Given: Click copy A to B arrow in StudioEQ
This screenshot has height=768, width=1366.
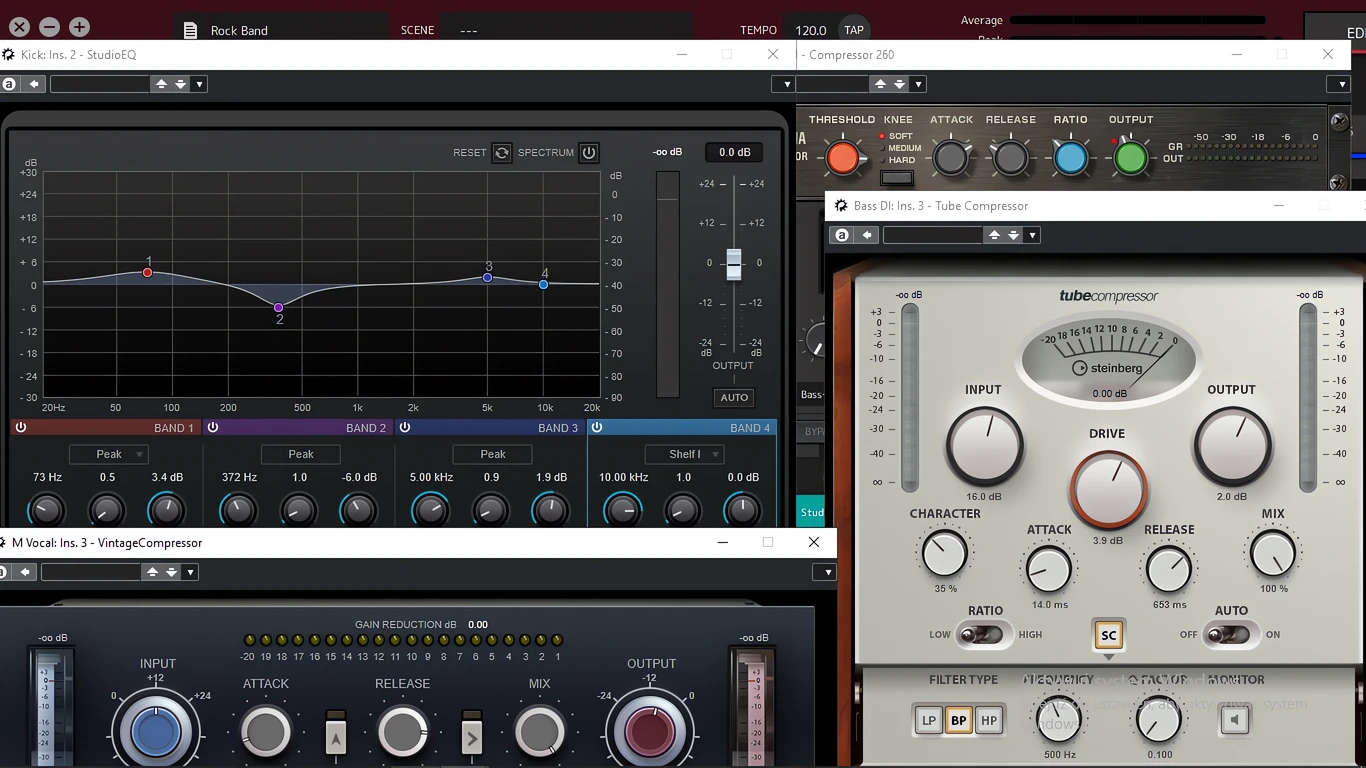Looking at the screenshot, I should coord(34,84).
